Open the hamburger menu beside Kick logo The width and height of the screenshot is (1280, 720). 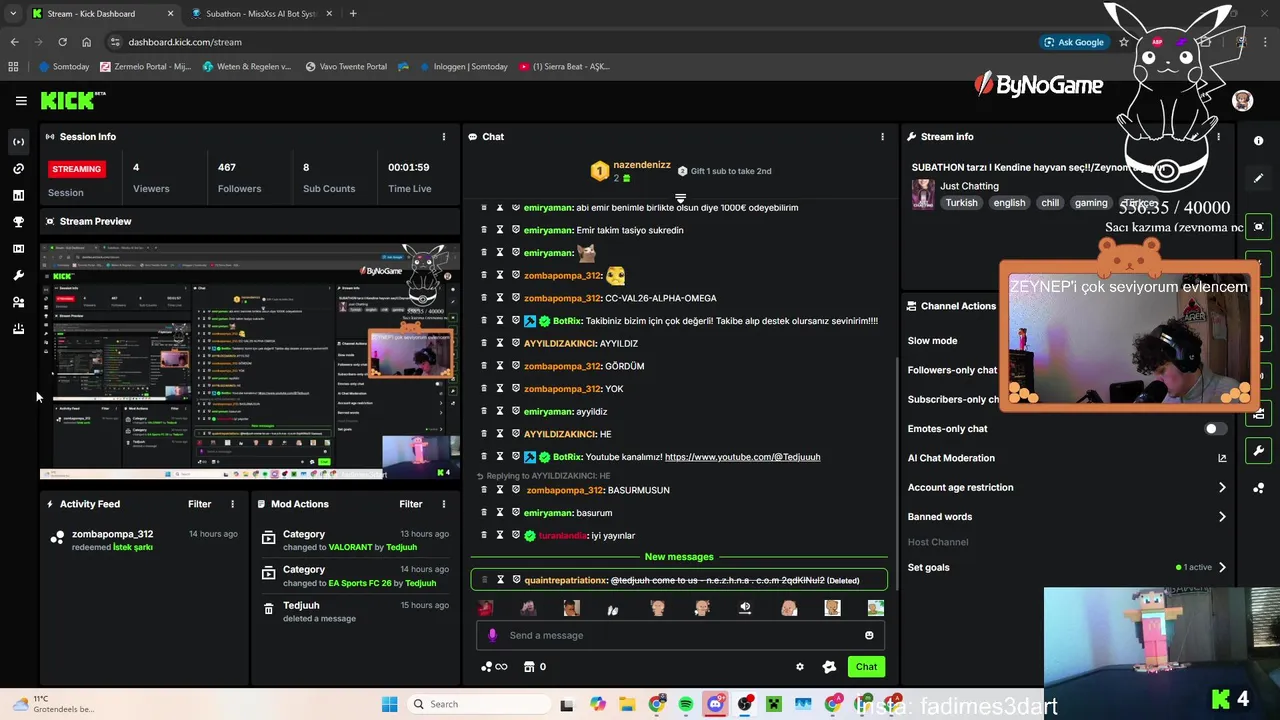(21, 101)
